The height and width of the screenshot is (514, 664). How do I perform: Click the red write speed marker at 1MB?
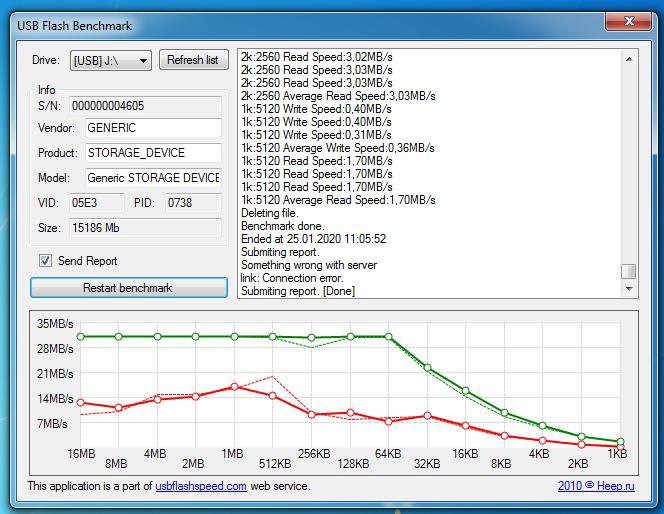point(234,386)
